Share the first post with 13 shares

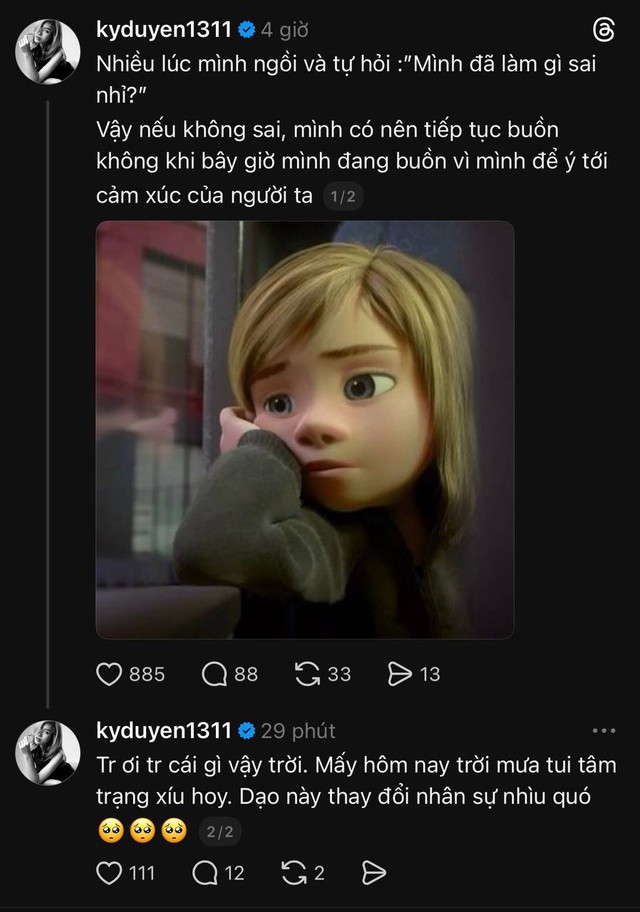pyautogui.click(x=400, y=675)
